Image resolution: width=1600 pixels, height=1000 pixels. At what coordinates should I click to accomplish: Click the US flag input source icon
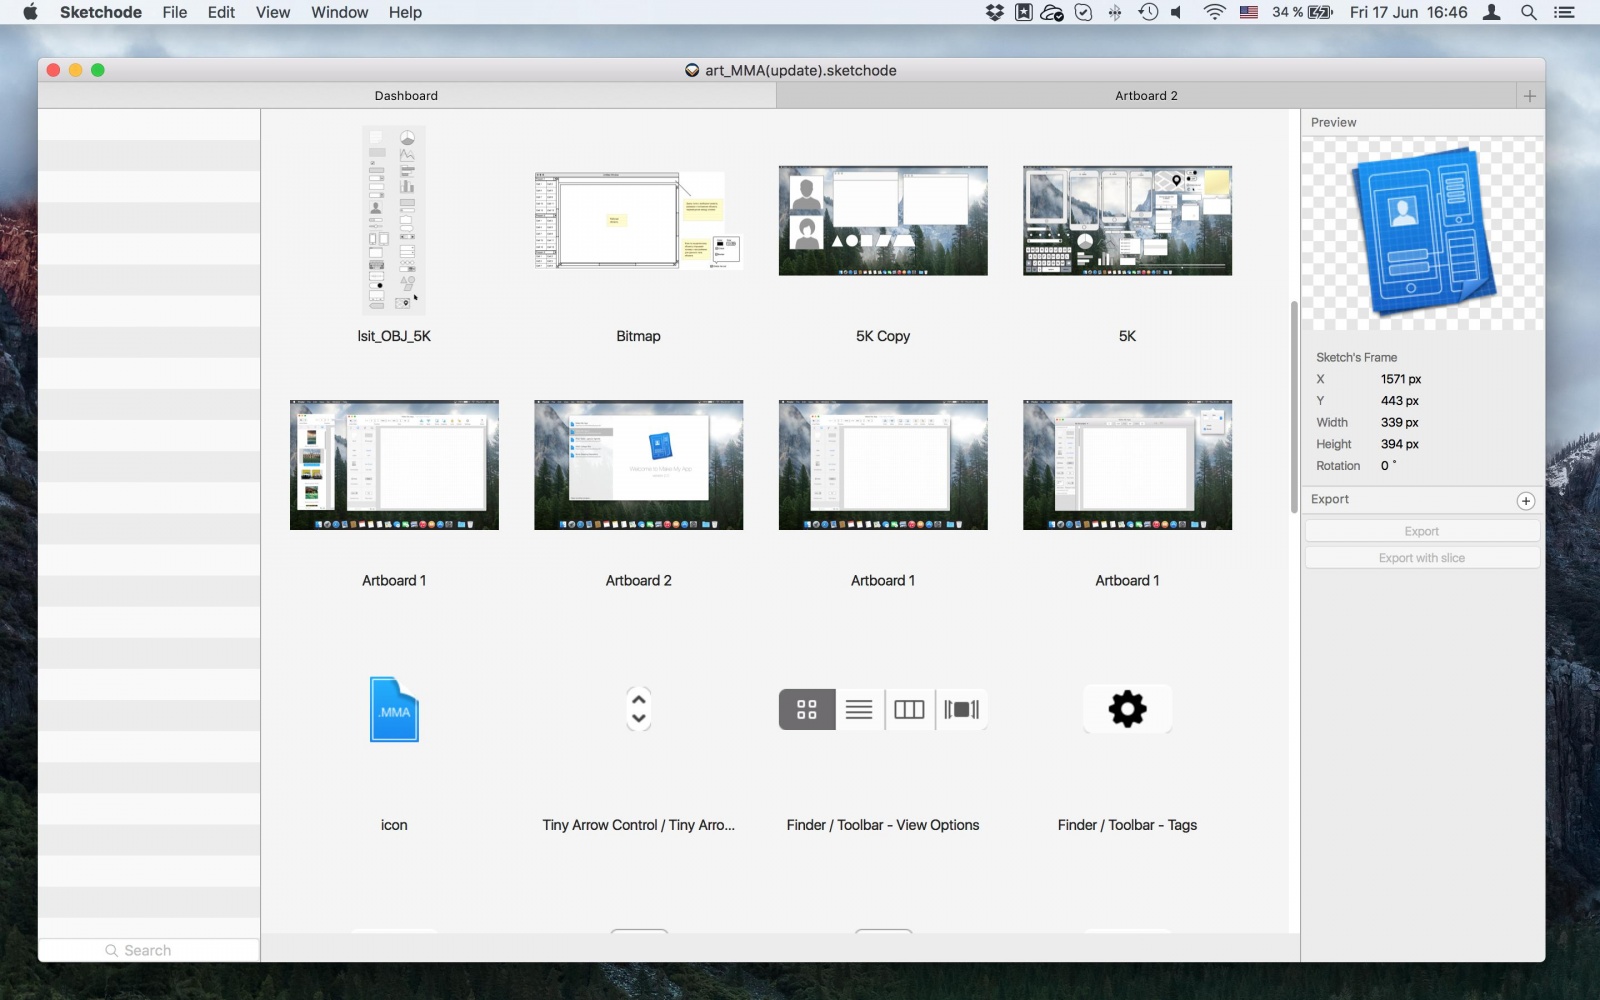click(x=1249, y=12)
